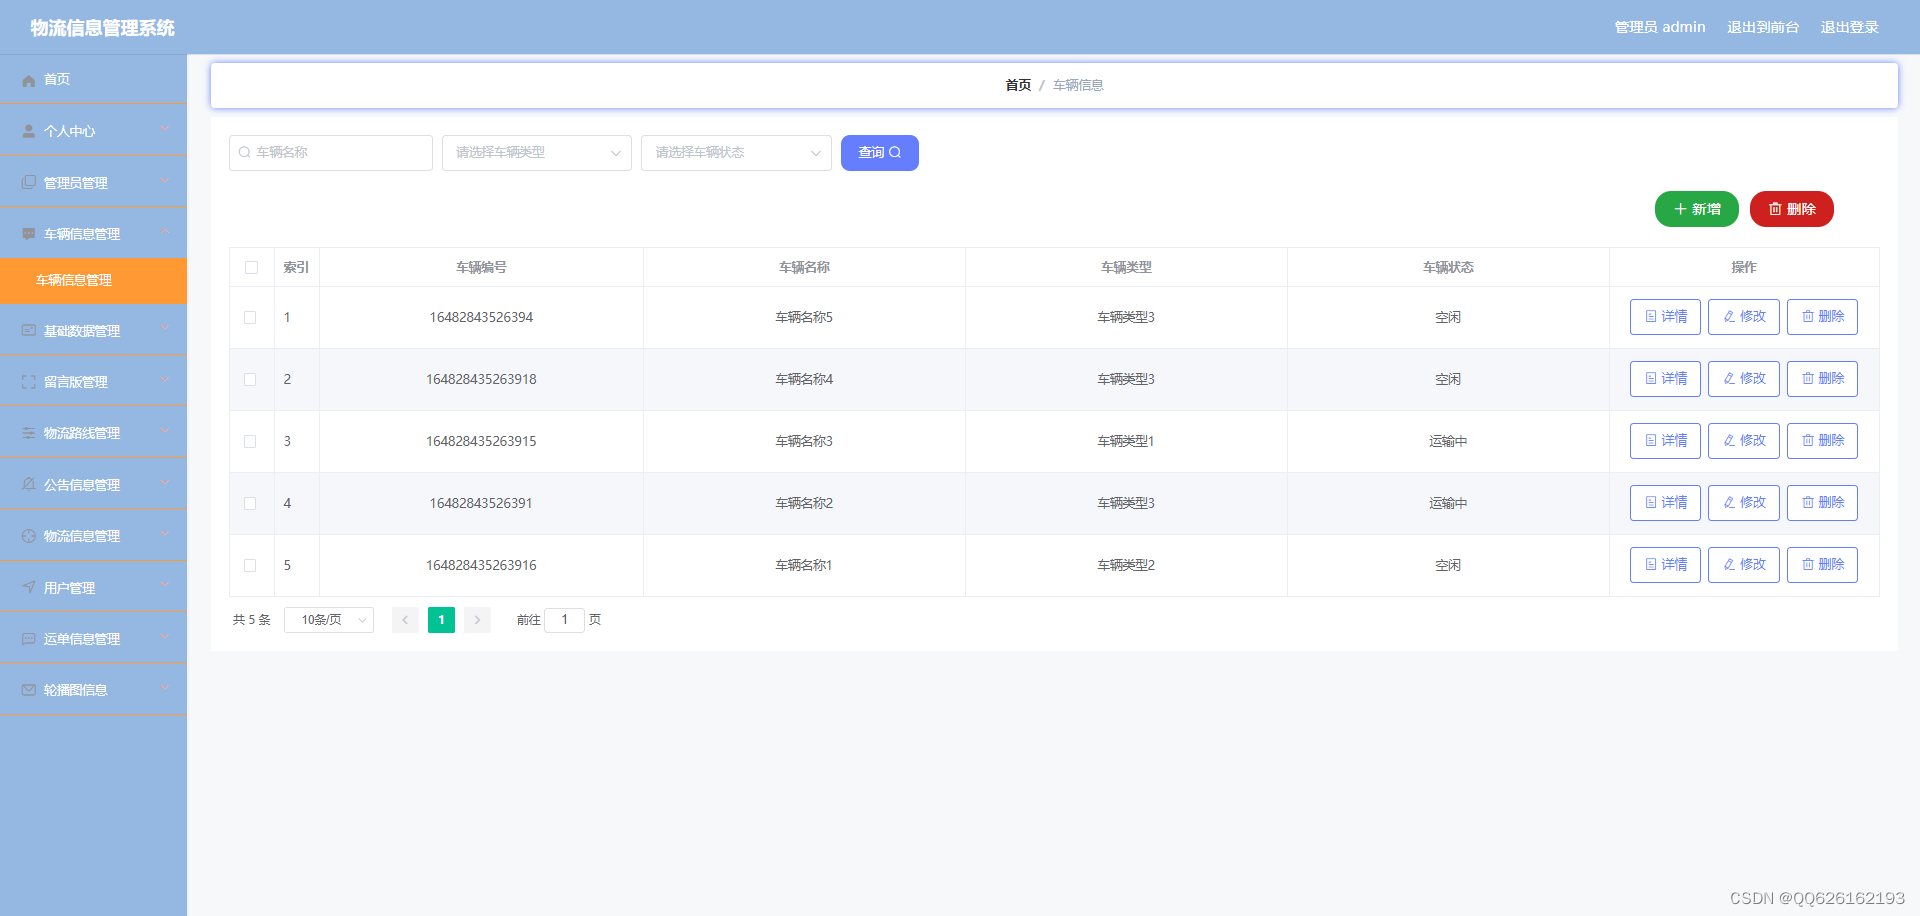Click 删除 for 车辆名称1

[x=1822, y=565]
